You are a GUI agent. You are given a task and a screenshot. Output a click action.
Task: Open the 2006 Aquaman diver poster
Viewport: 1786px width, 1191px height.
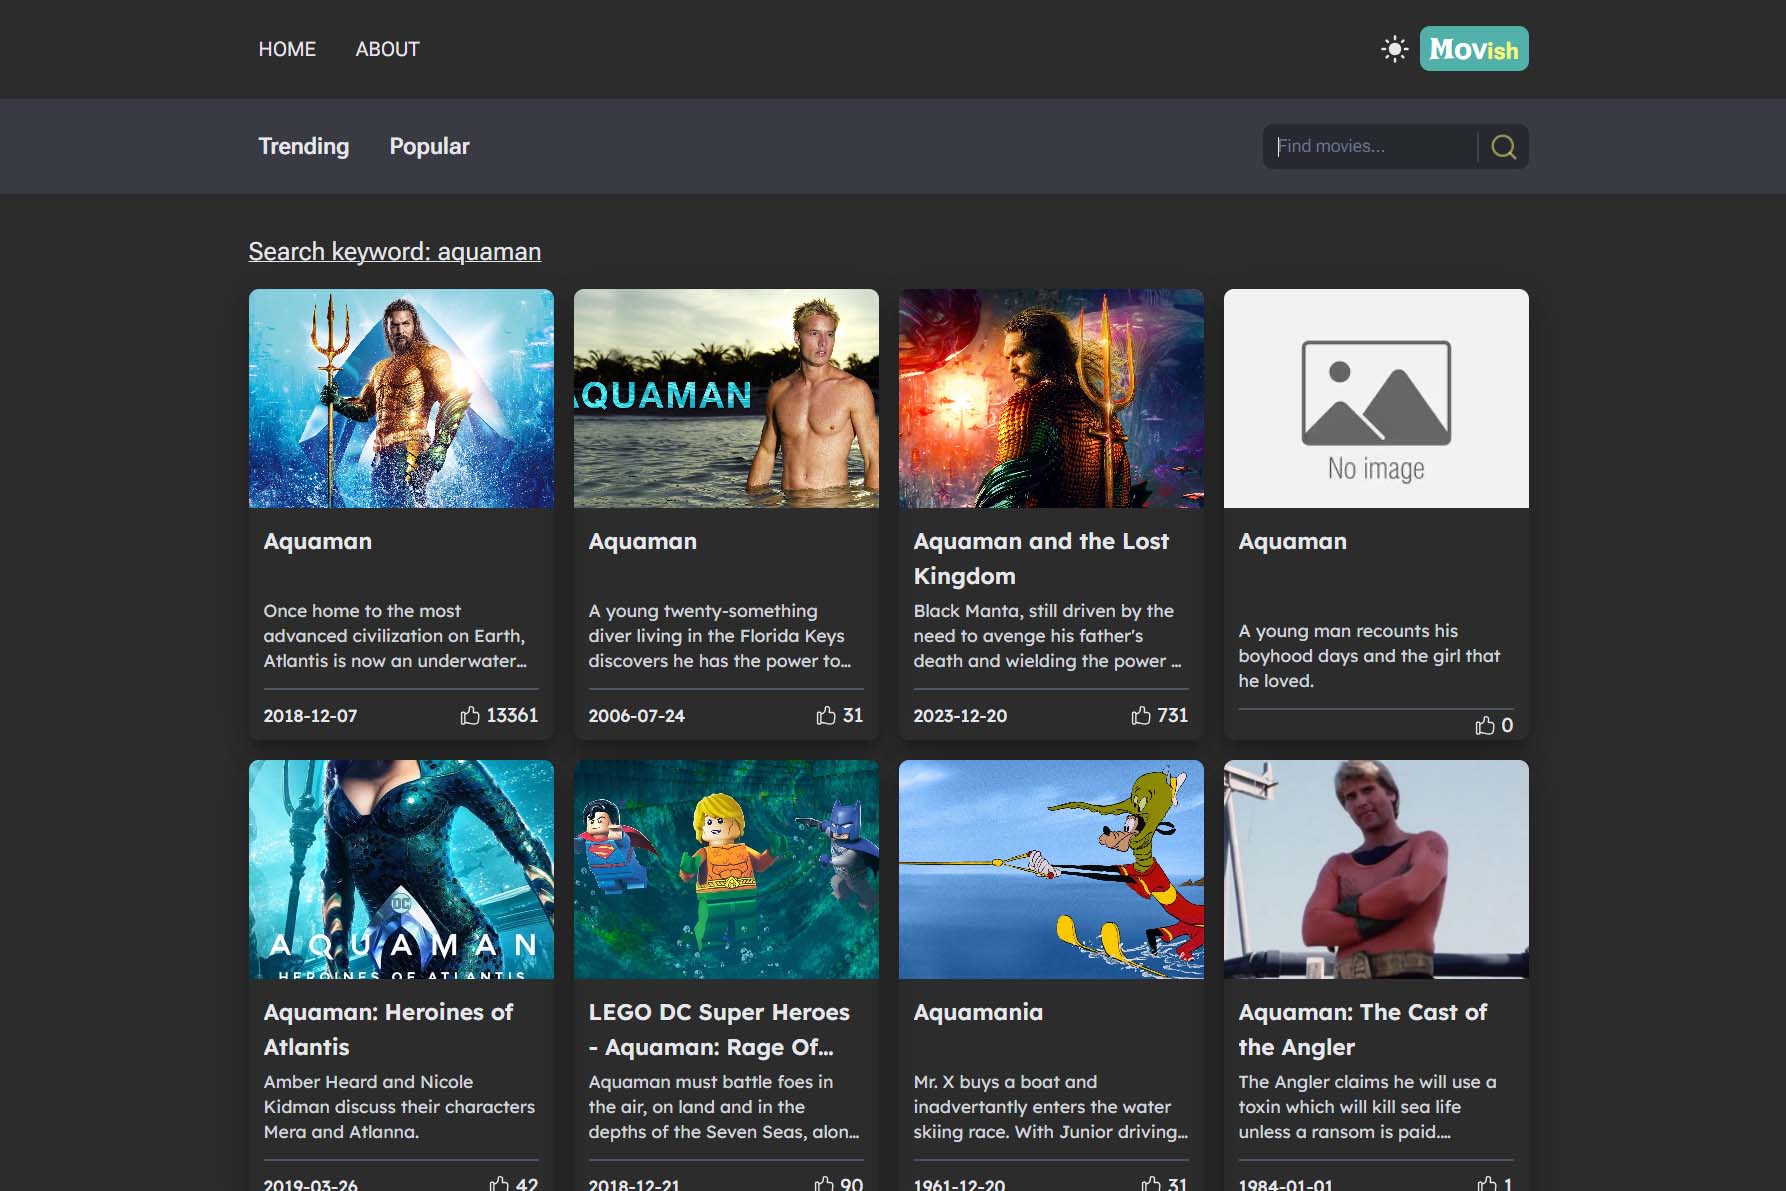pos(726,398)
